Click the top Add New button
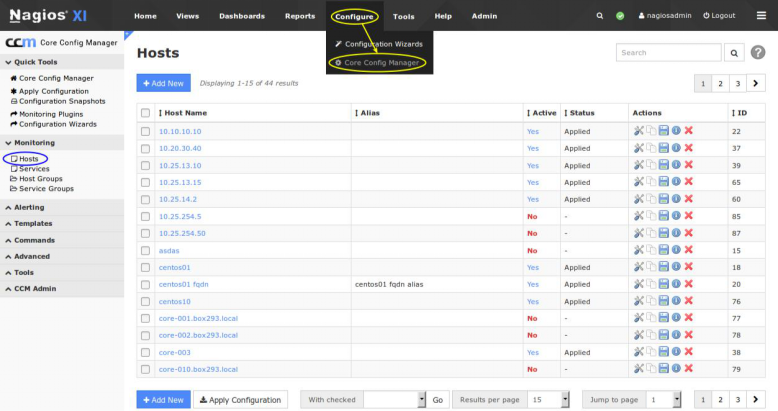Screen dimensions: 778x411 pyautogui.click(x=164, y=83)
